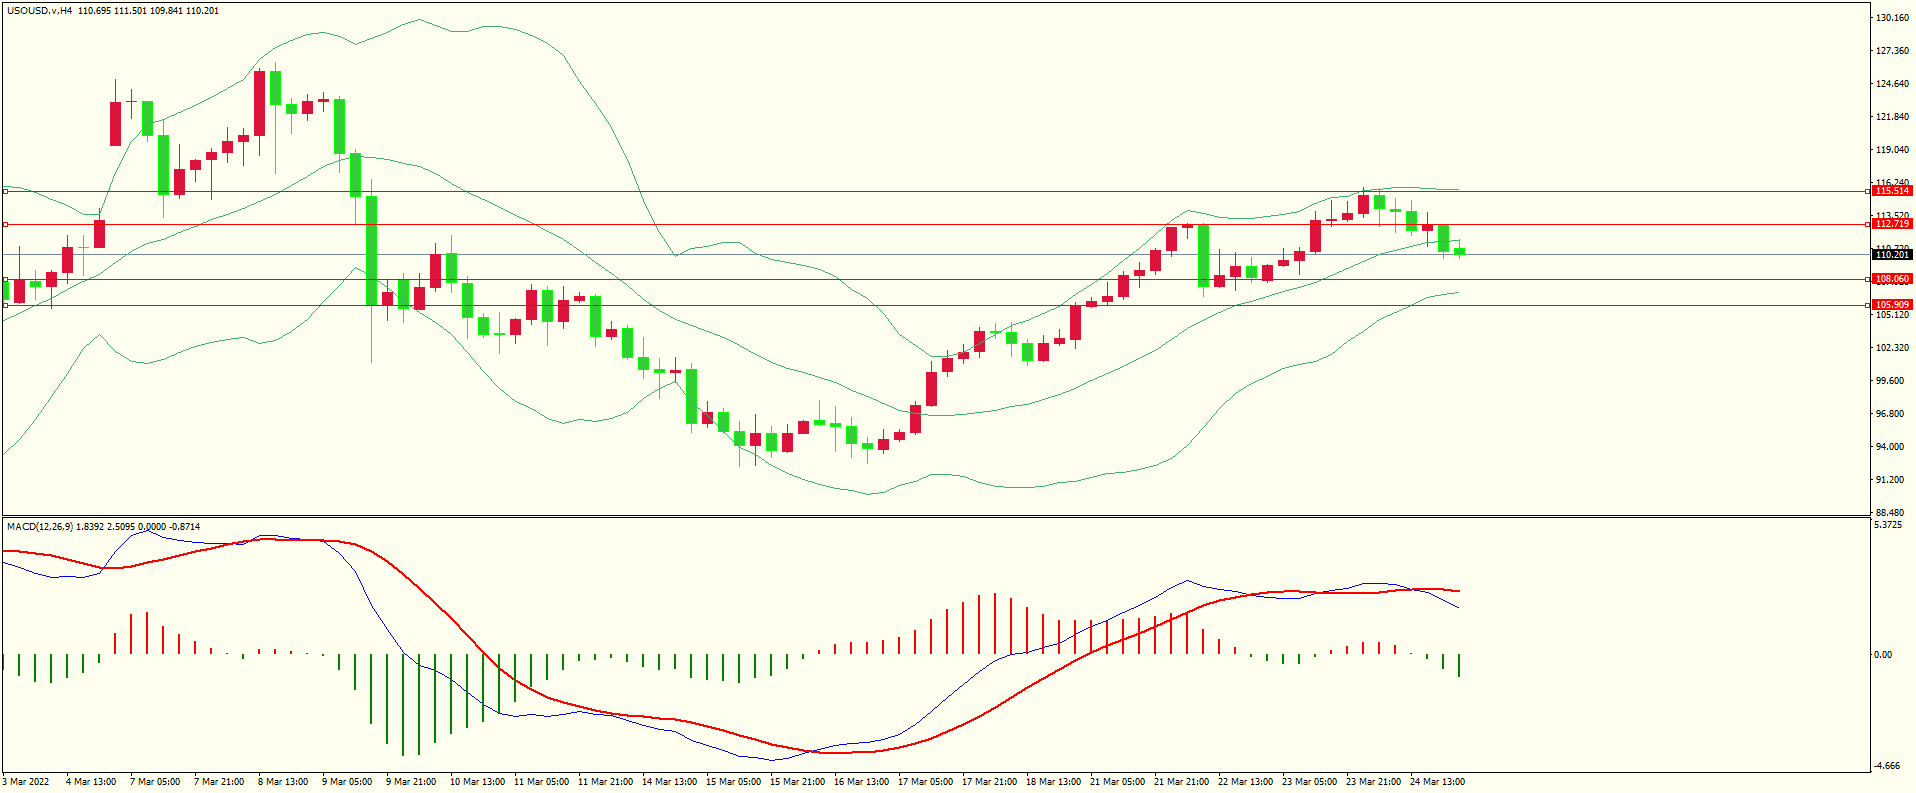The width and height of the screenshot is (1916, 793).
Task: Click the 99.600 price scale label
Action: [x=1890, y=381]
